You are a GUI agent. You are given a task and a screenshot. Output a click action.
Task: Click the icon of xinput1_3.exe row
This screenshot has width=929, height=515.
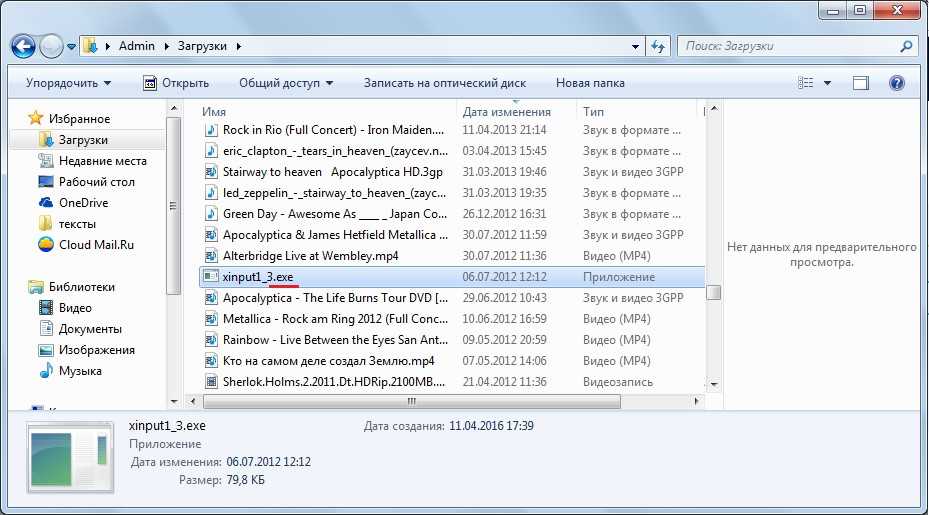tap(210, 276)
